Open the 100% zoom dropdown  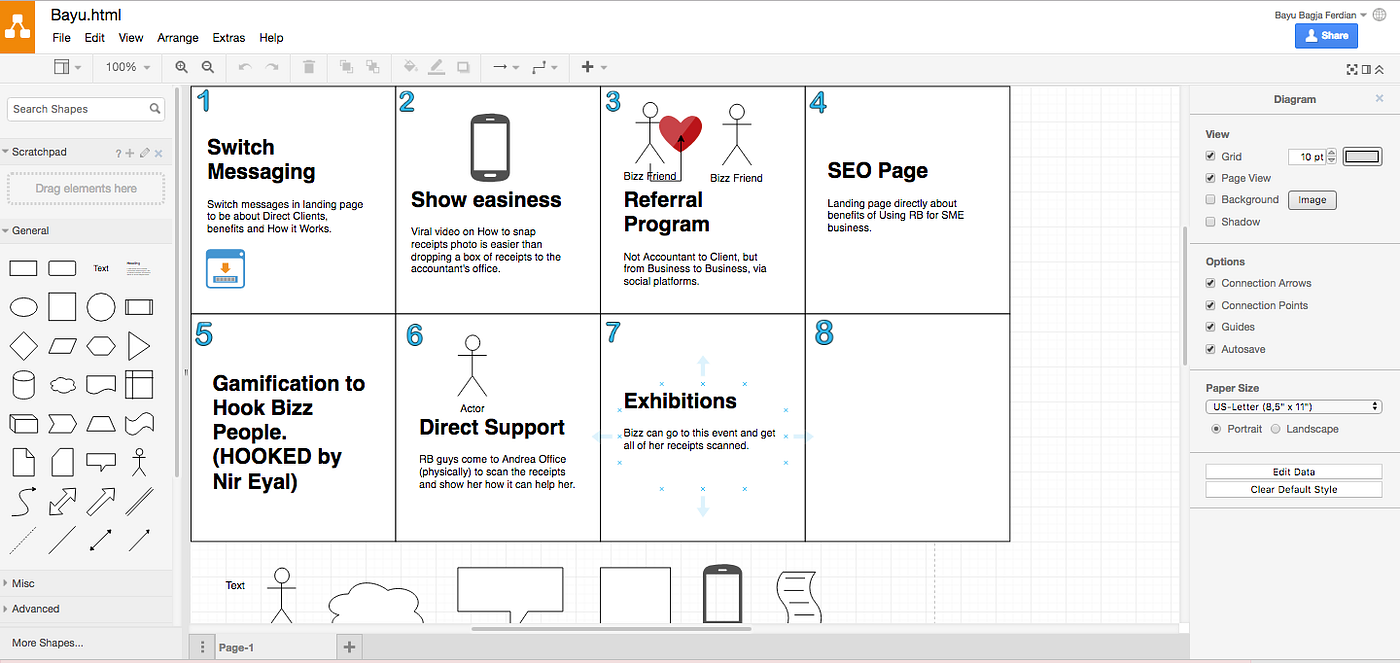click(x=127, y=67)
